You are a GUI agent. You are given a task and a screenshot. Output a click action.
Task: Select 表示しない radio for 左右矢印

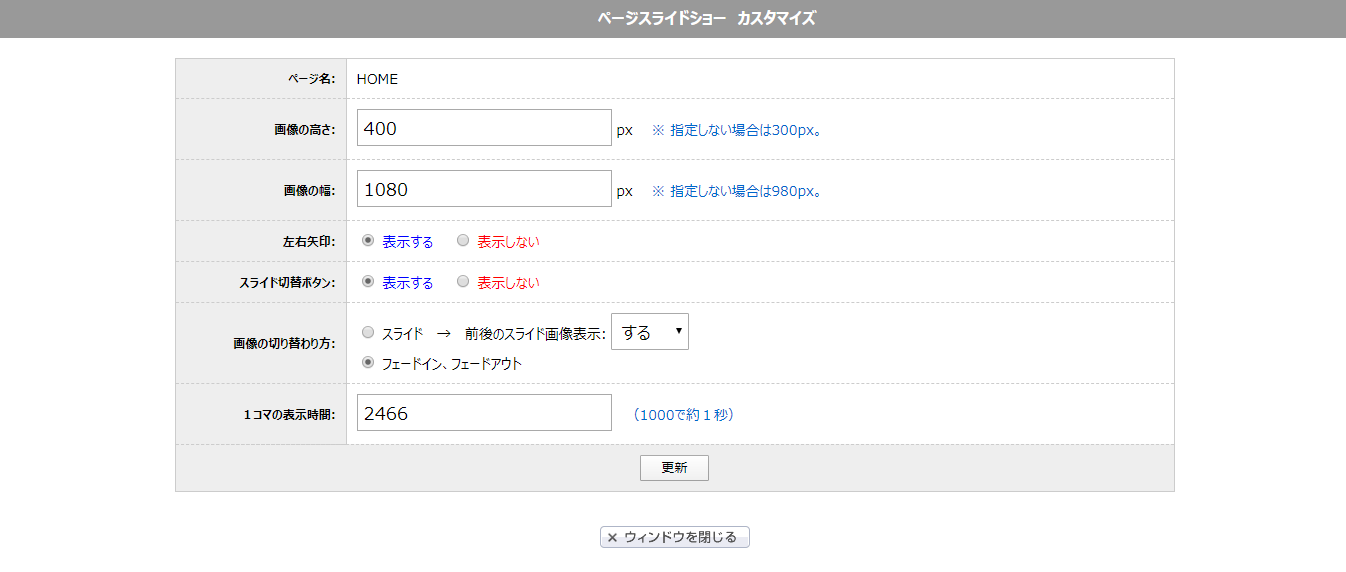point(463,241)
